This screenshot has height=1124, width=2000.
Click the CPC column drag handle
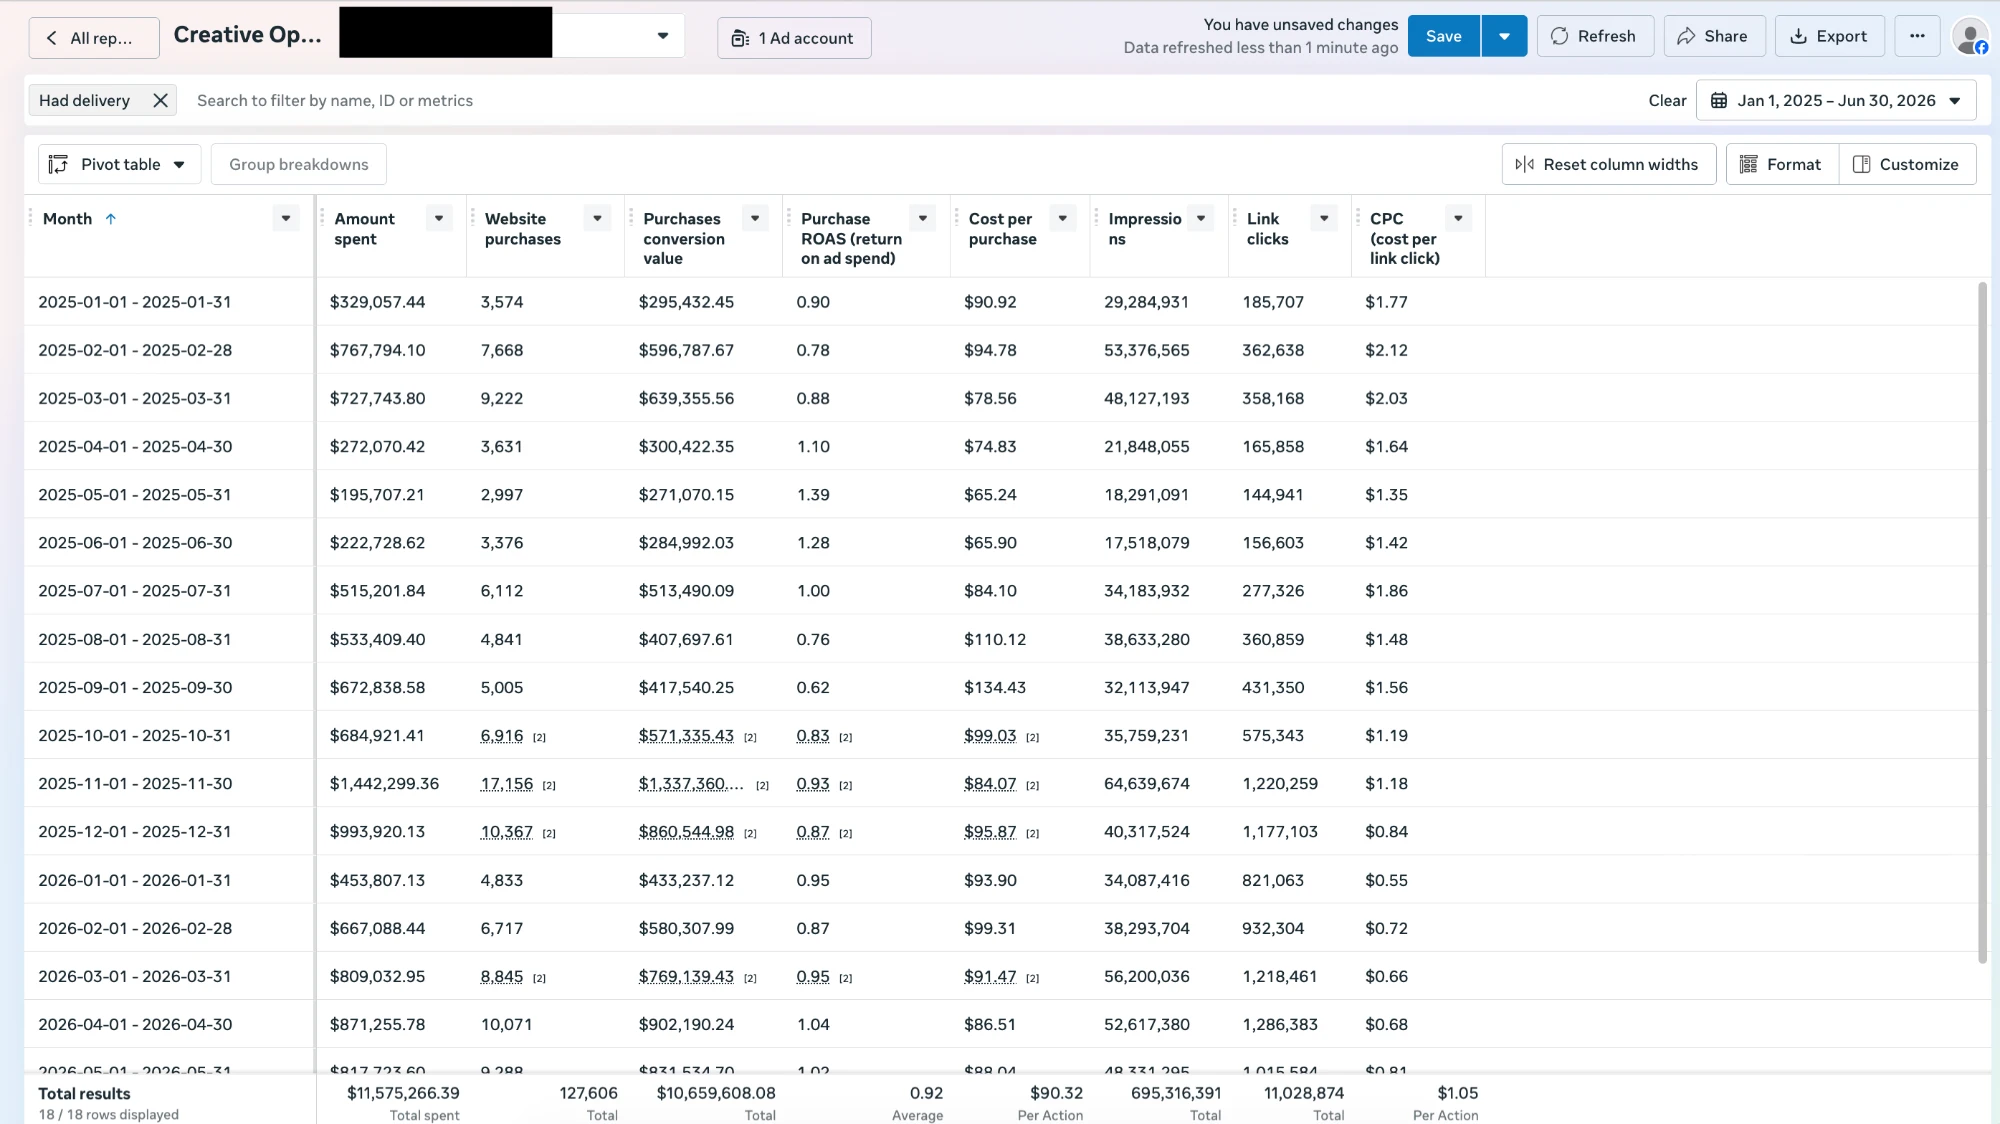point(1358,217)
